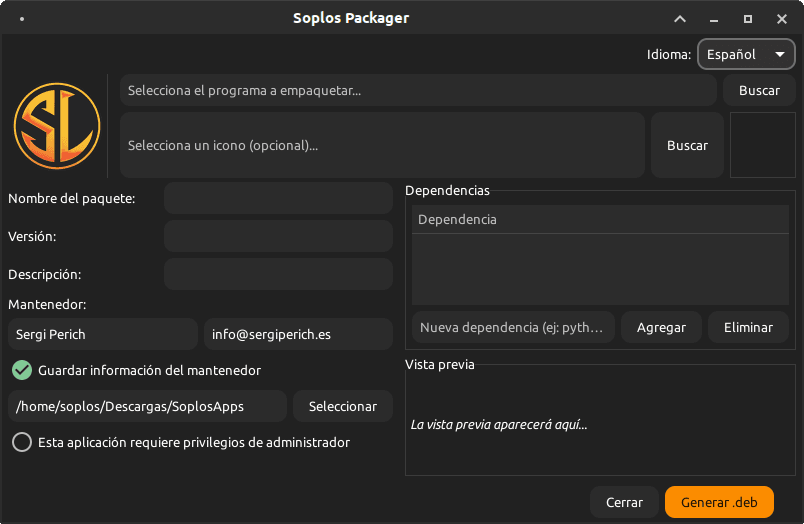Click the Nombre del paquete field
The image size is (804, 524).
tap(278, 198)
